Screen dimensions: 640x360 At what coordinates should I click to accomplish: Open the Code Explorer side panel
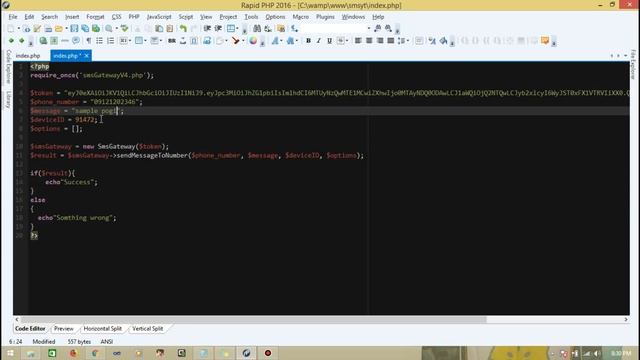[9, 67]
